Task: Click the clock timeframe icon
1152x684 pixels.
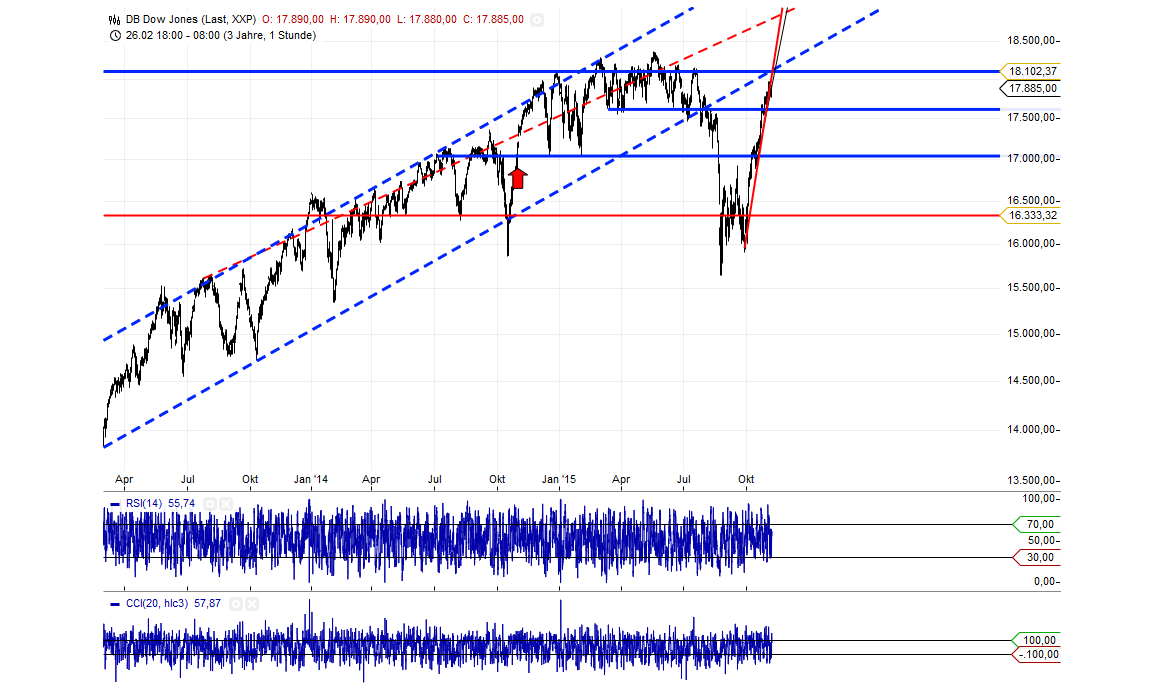Action: (113, 33)
